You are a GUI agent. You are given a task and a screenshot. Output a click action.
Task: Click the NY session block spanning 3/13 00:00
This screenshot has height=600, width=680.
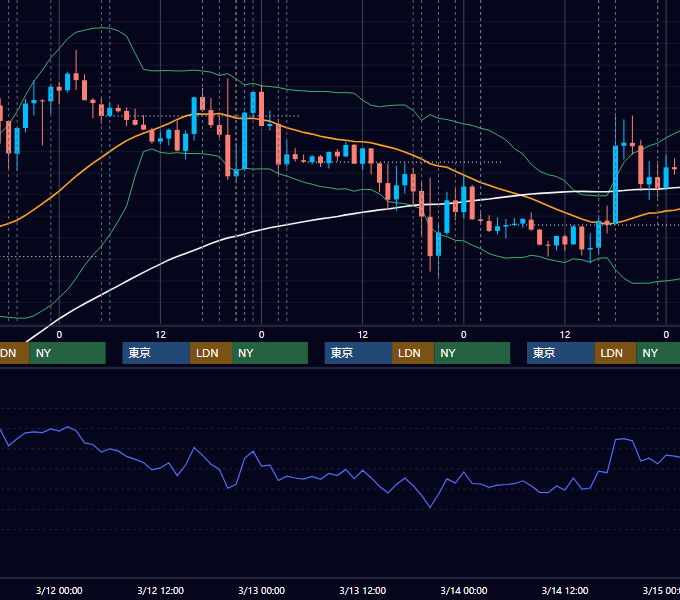pos(270,353)
